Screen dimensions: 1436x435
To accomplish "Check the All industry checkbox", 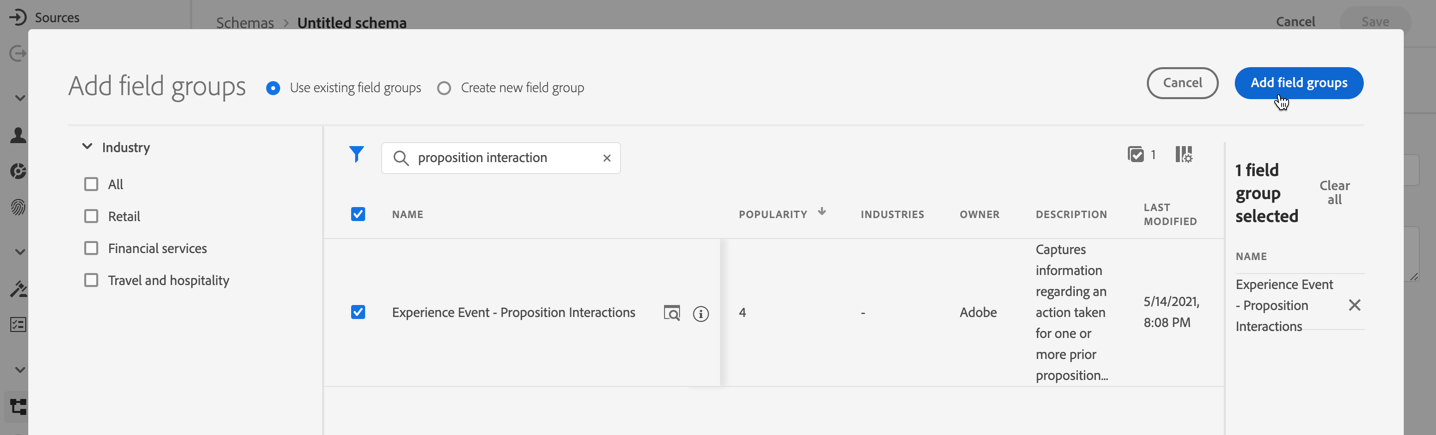I will [x=91, y=184].
